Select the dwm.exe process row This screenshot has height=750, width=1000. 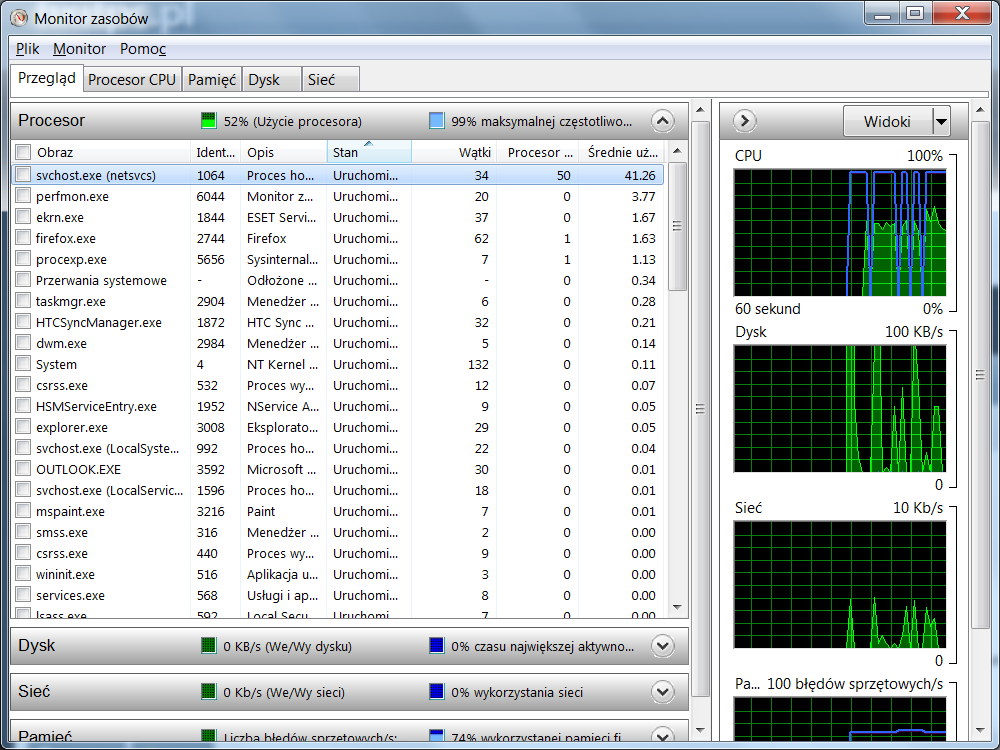(338, 343)
